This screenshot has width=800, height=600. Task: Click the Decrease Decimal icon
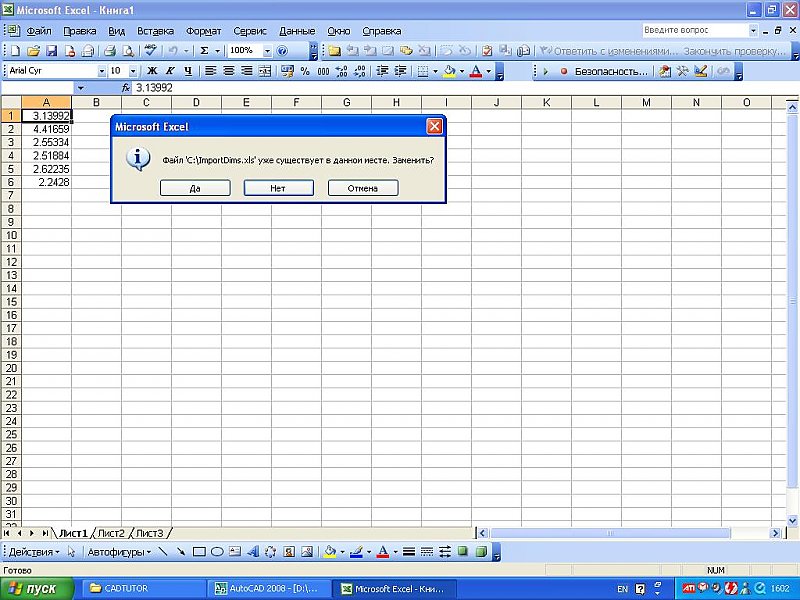(x=360, y=71)
